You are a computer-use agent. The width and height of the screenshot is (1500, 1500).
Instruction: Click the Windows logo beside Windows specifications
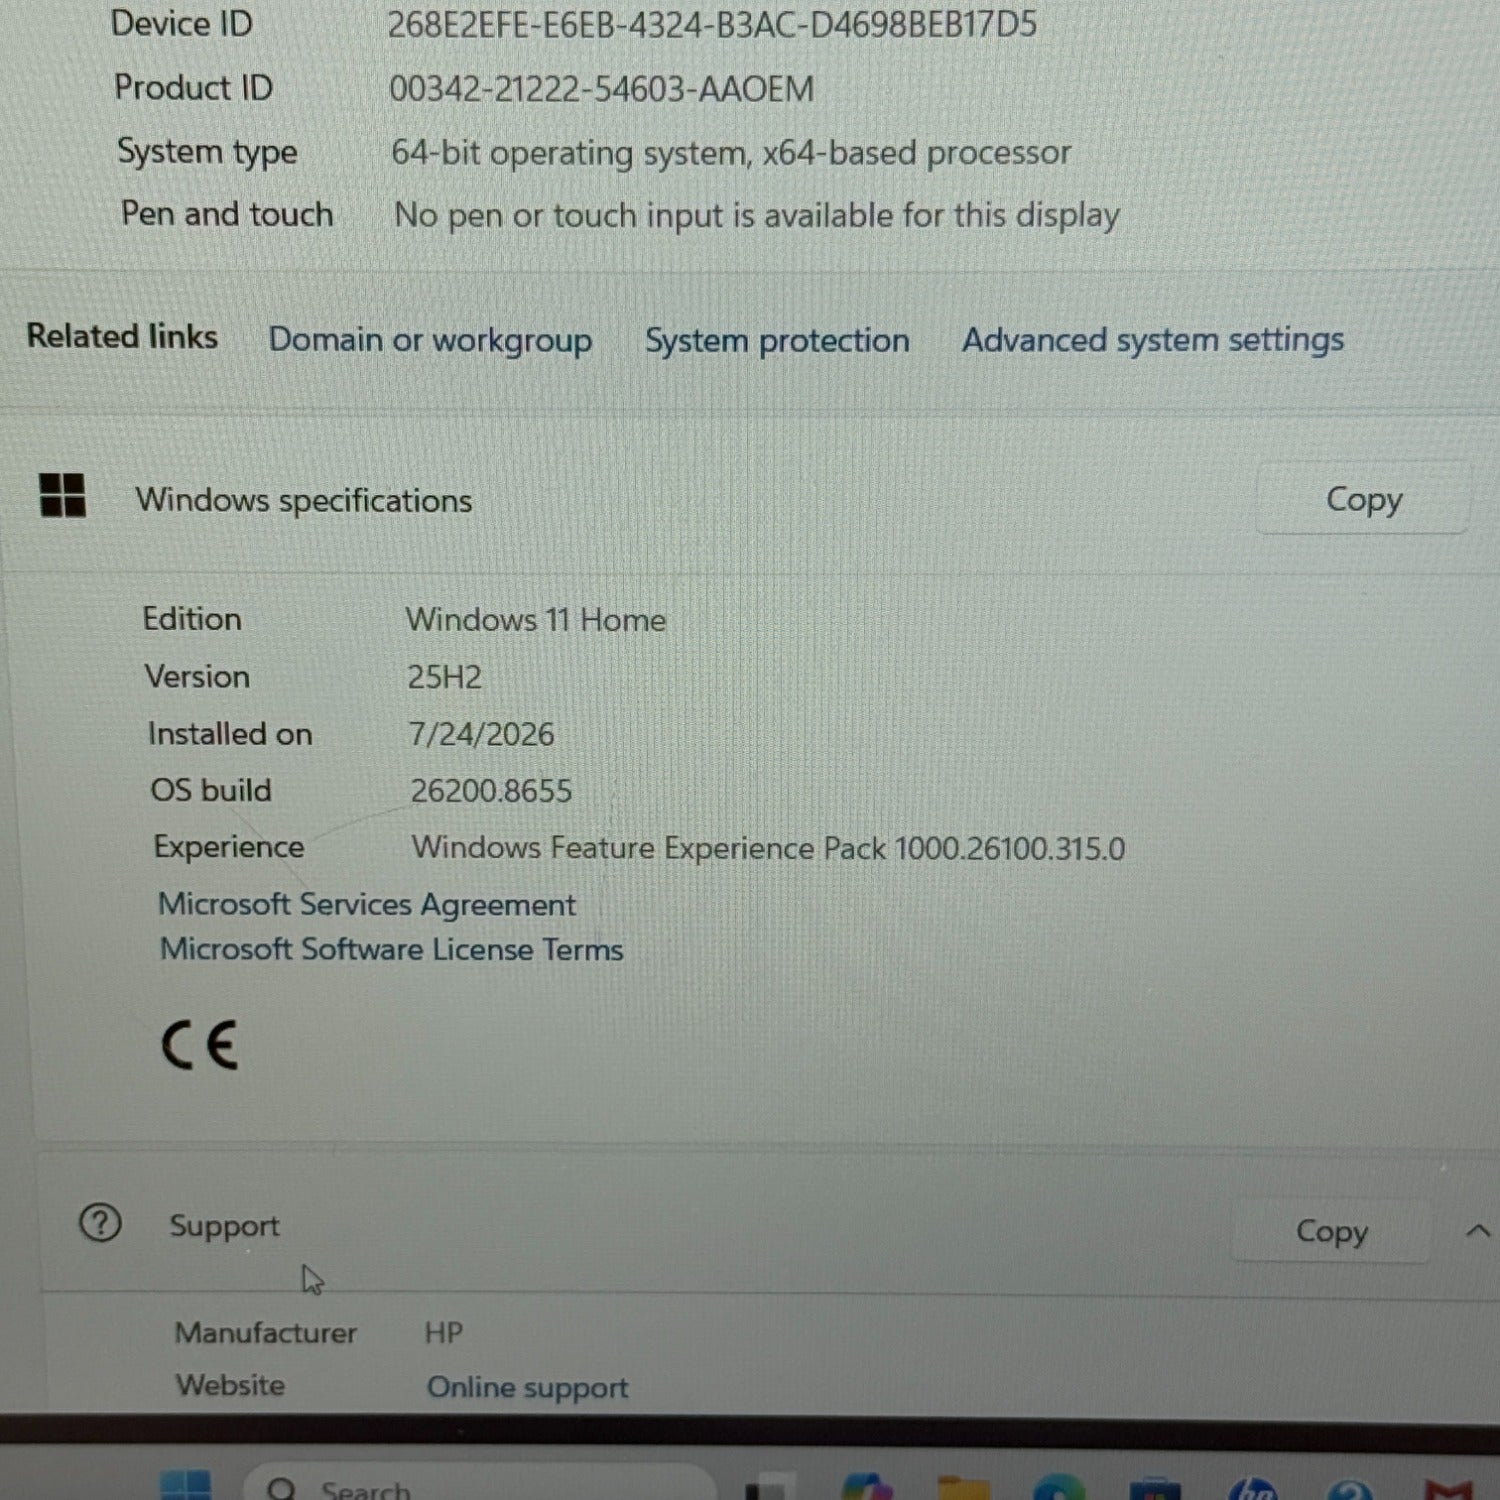(62, 495)
